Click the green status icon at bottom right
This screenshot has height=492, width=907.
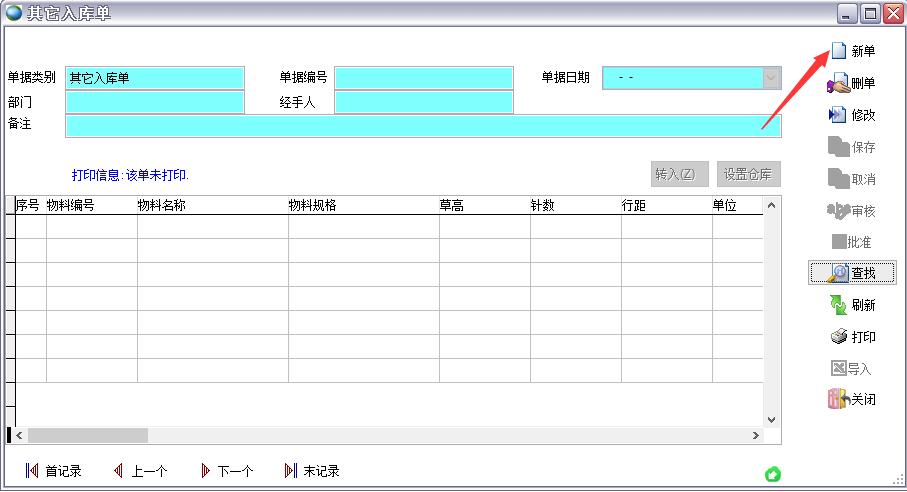click(x=772, y=474)
